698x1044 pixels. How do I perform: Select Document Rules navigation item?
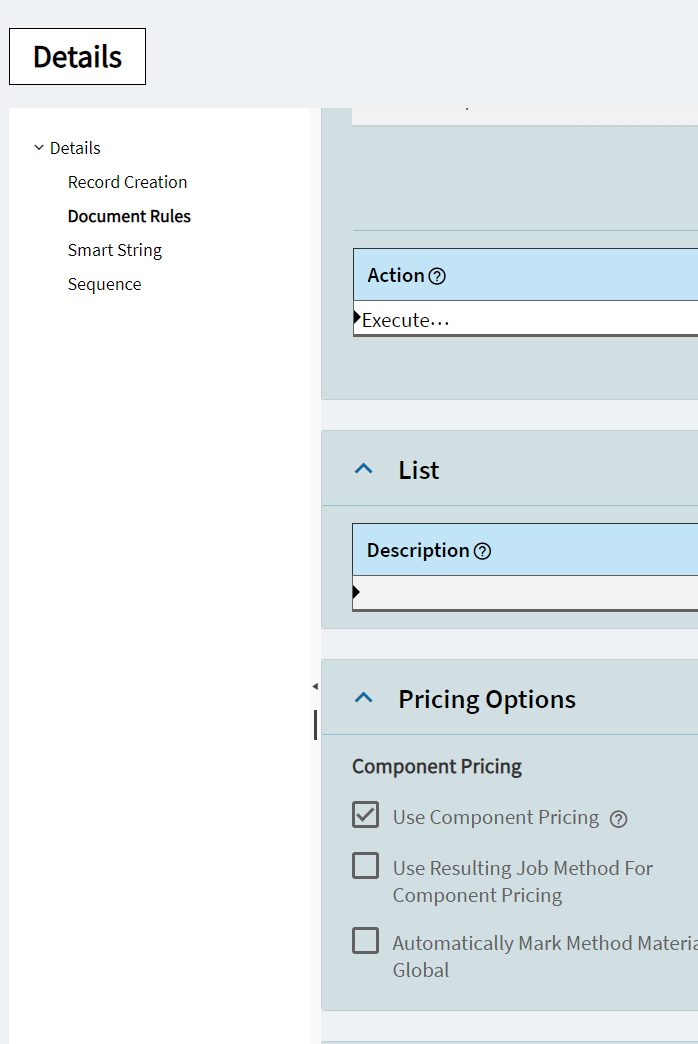pyautogui.click(x=129, y=216)
